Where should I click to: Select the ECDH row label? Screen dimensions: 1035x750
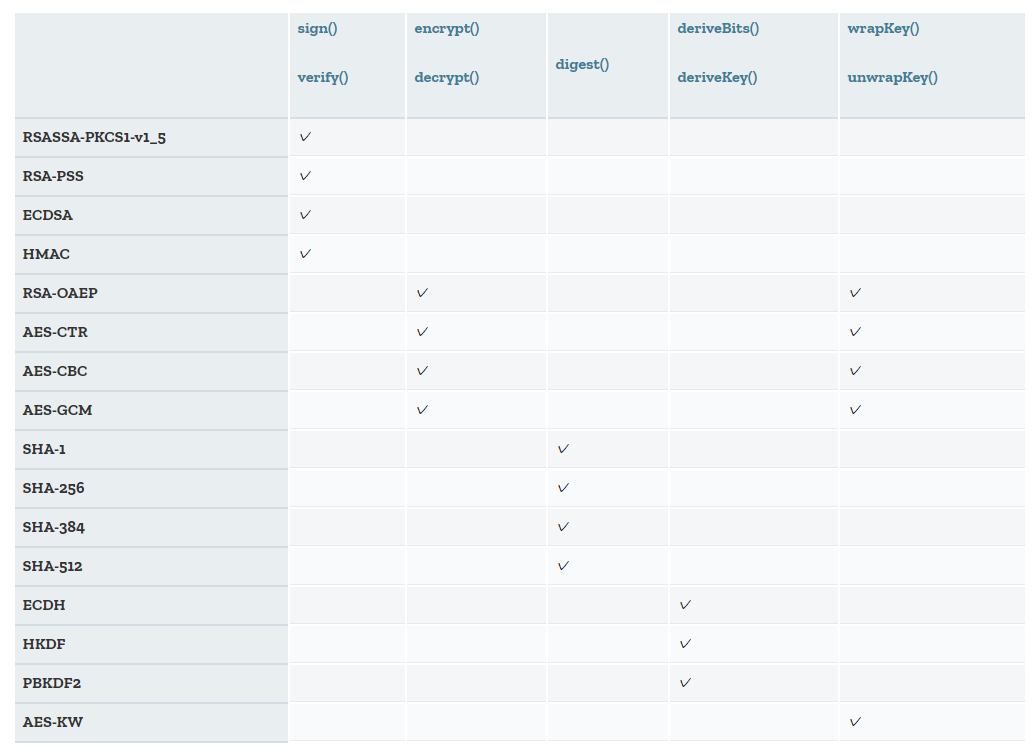click(44, 605)
